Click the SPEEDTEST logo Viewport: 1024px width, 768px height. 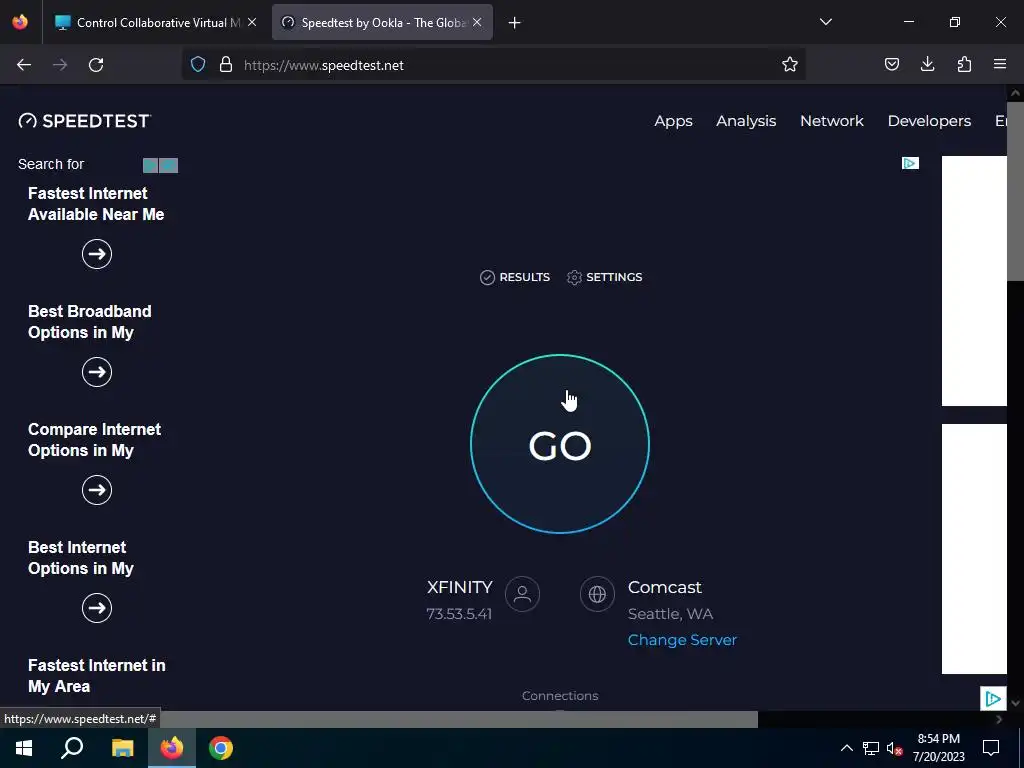tap(85, 121)
